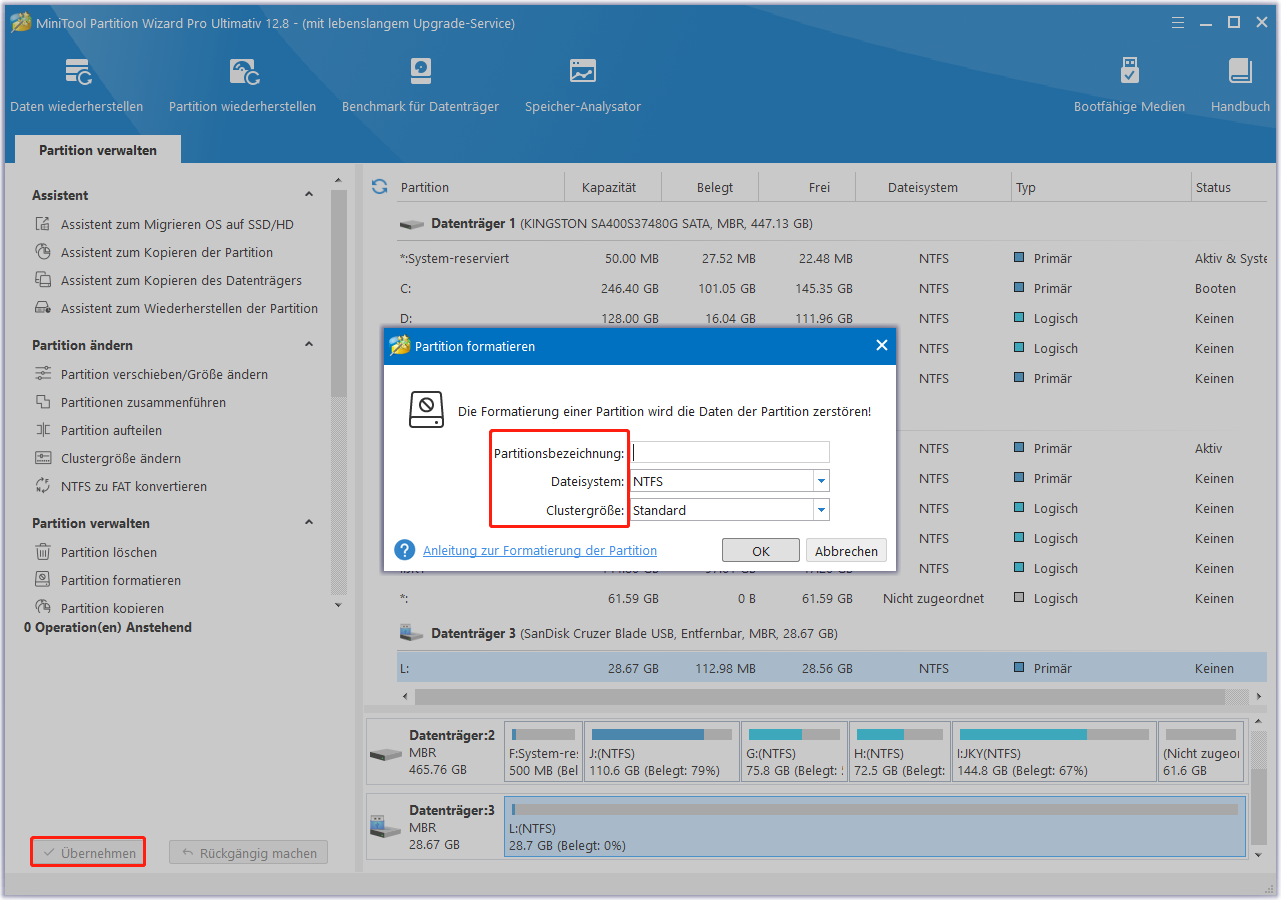Click Datenträger 1 KINGSTON header row

click(832, 224)
